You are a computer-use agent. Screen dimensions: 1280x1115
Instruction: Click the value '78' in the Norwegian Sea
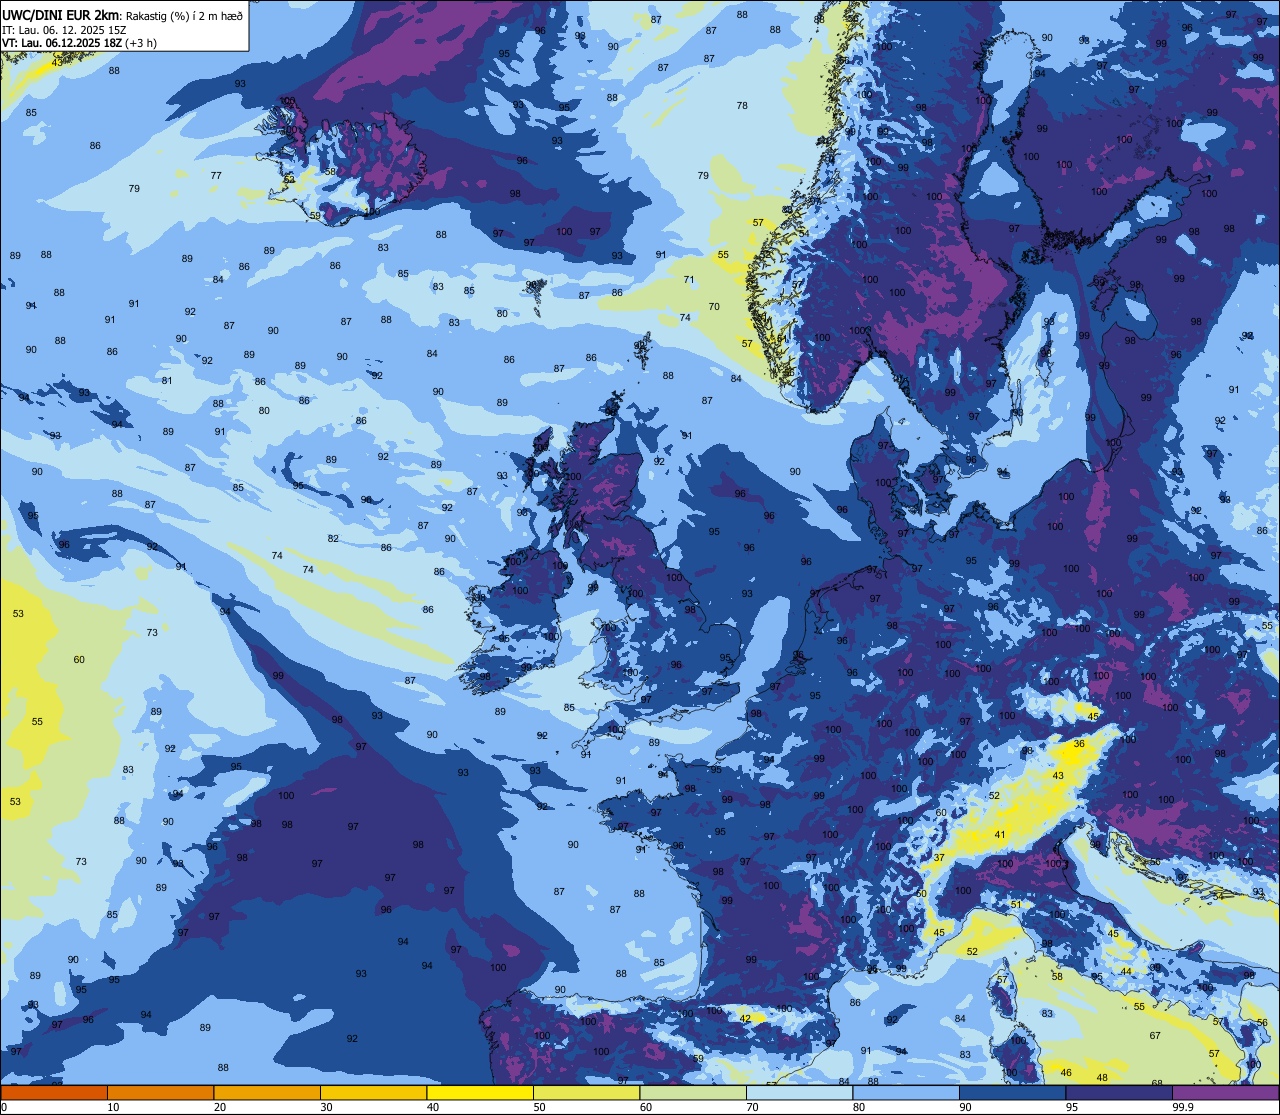click(x=742, y=105)
